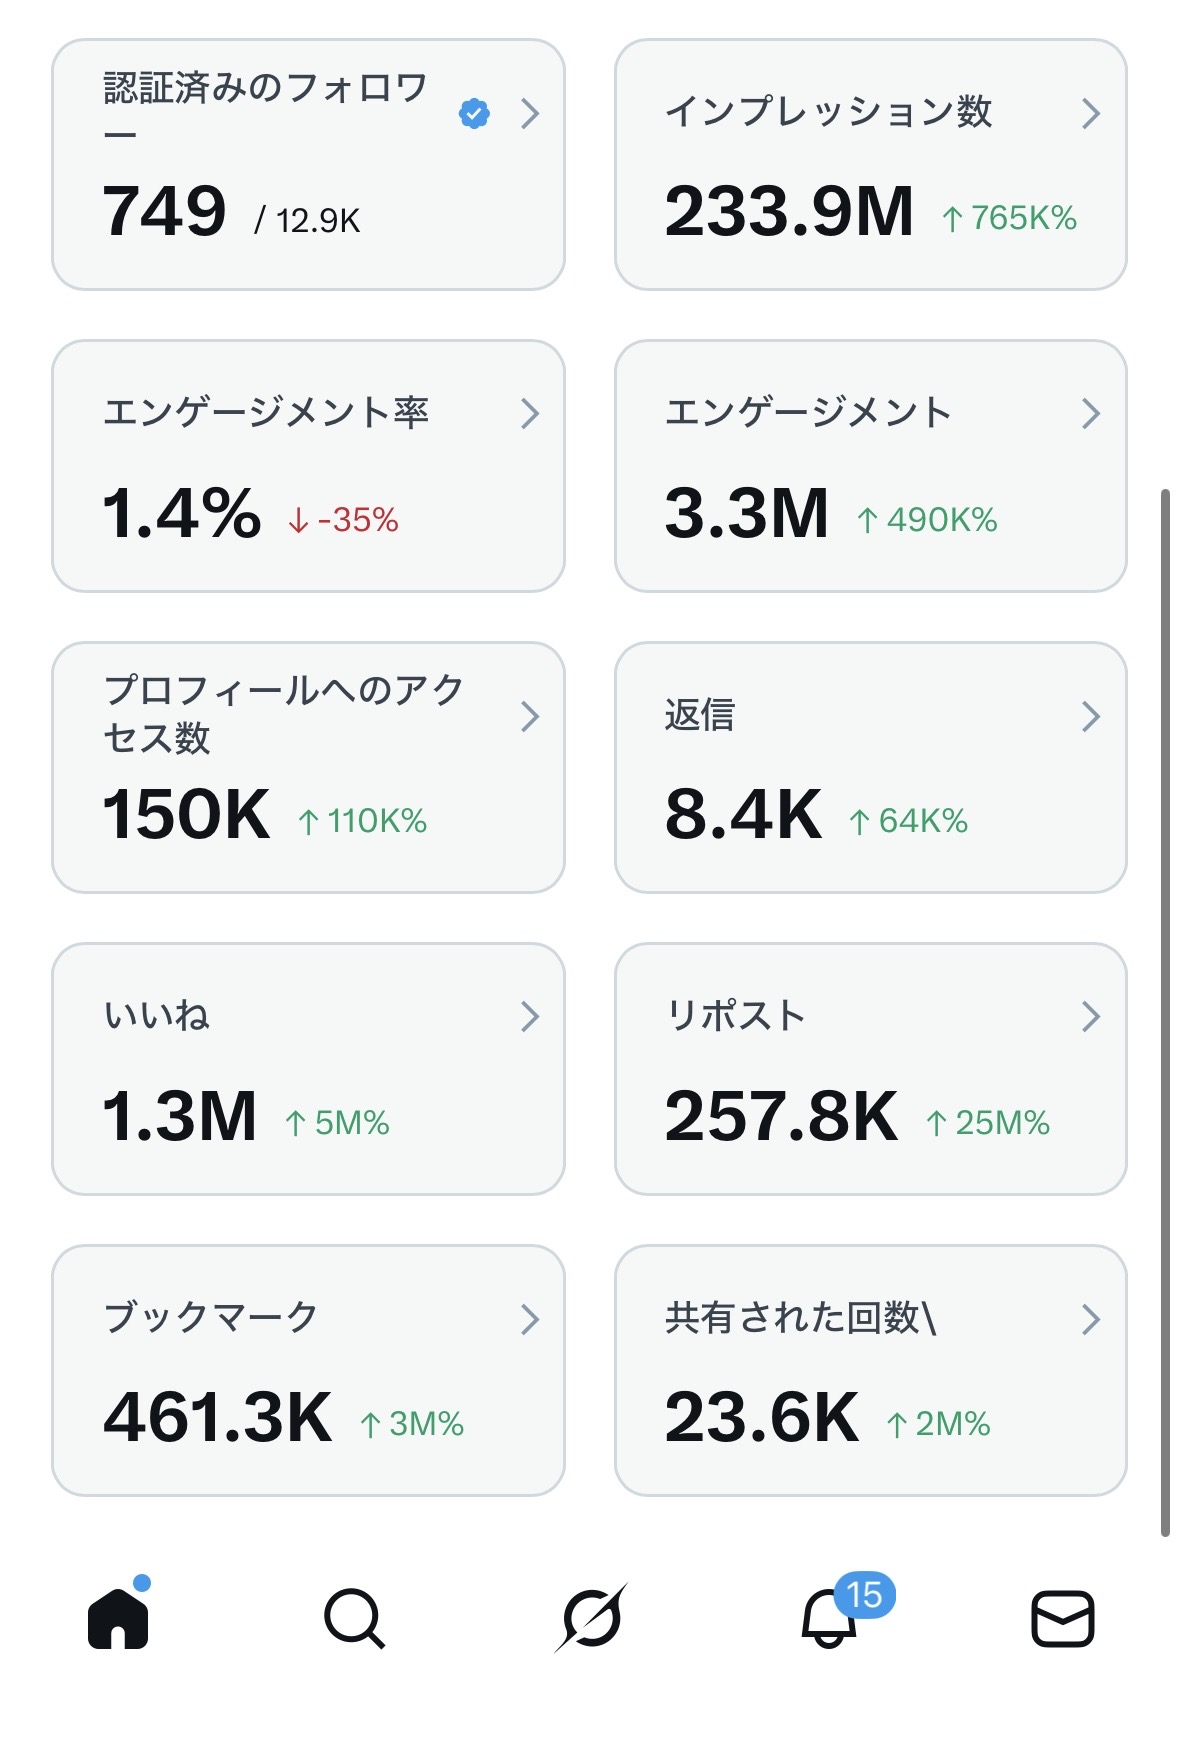This screenshot has width=1179, height=1749.
Task: Open the Home tab icon
Action: 118,1617
